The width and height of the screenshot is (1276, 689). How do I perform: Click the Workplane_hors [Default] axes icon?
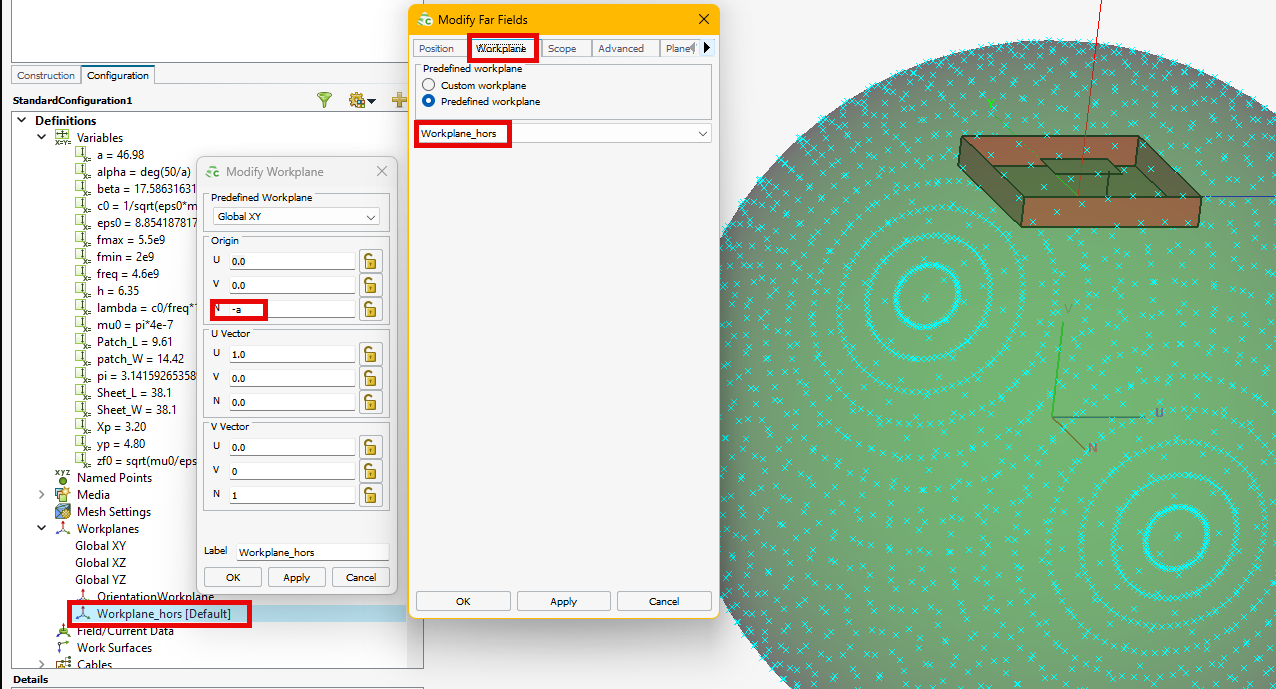coord(84,614)
